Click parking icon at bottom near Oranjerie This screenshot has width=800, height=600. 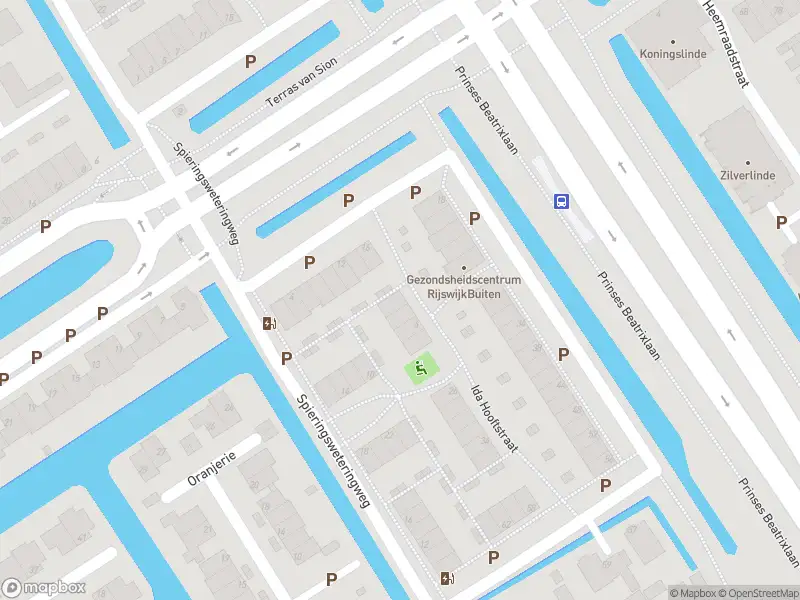click(x=332, y=579)
